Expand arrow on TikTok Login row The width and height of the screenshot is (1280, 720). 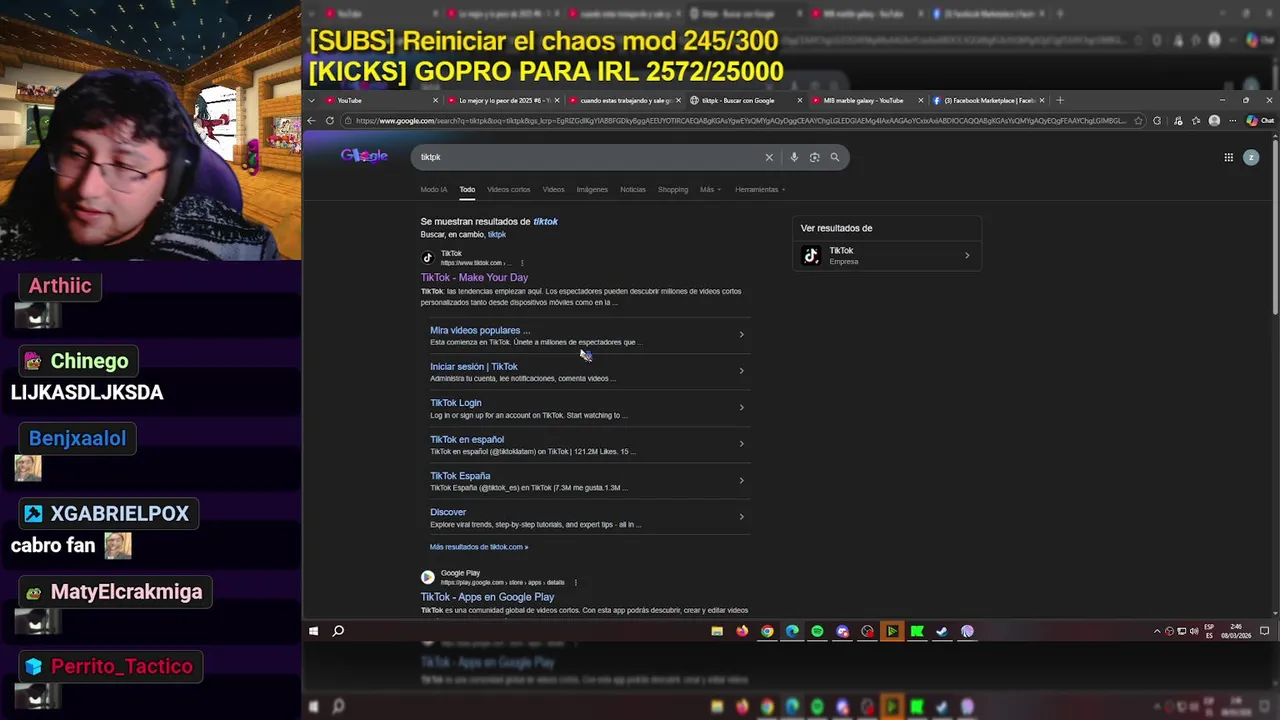741,407
